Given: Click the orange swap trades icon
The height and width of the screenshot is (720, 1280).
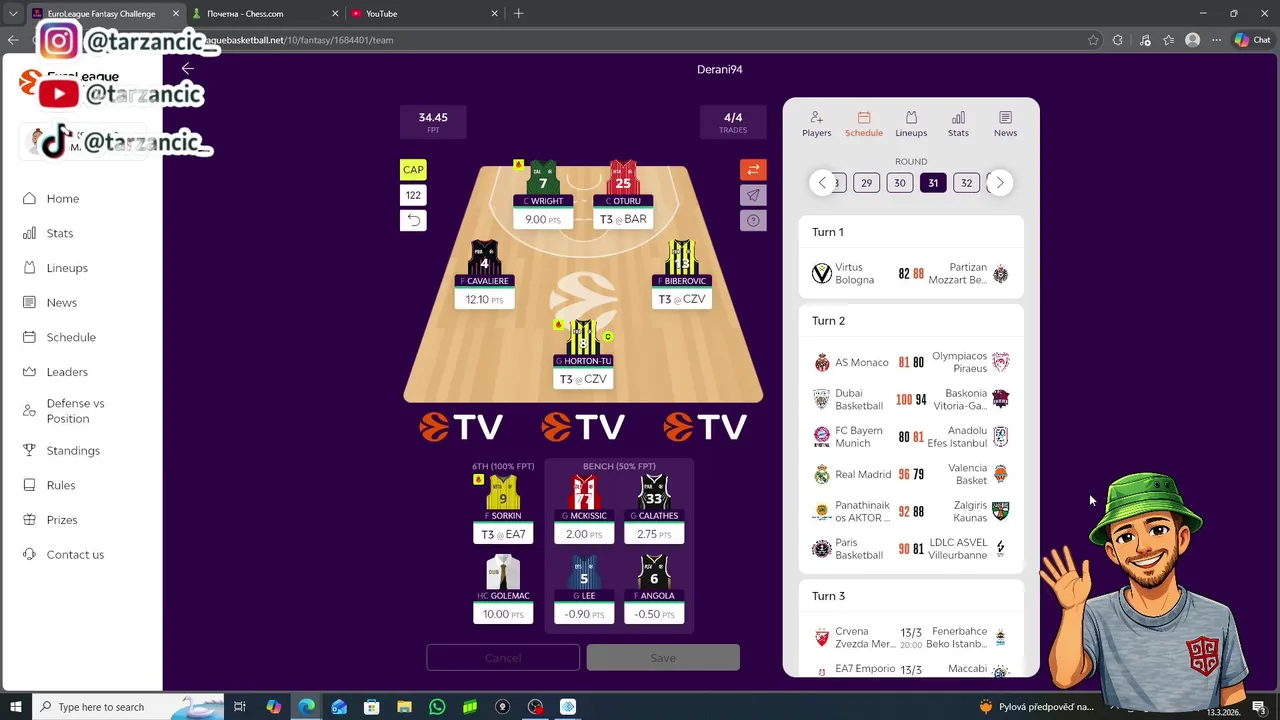Looking at the screenshot, I should pos(753,170).
